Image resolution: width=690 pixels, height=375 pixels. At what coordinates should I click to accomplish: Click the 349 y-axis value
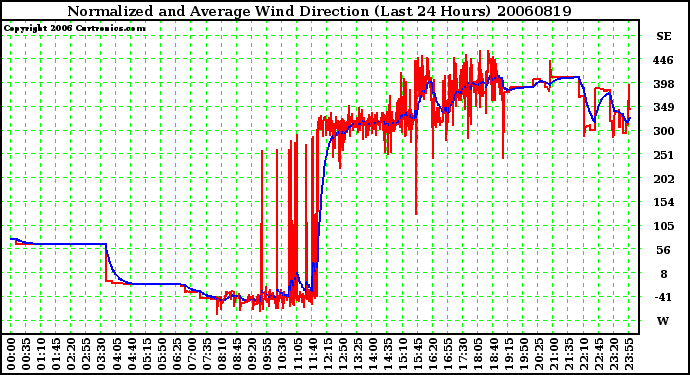[663, 107]
